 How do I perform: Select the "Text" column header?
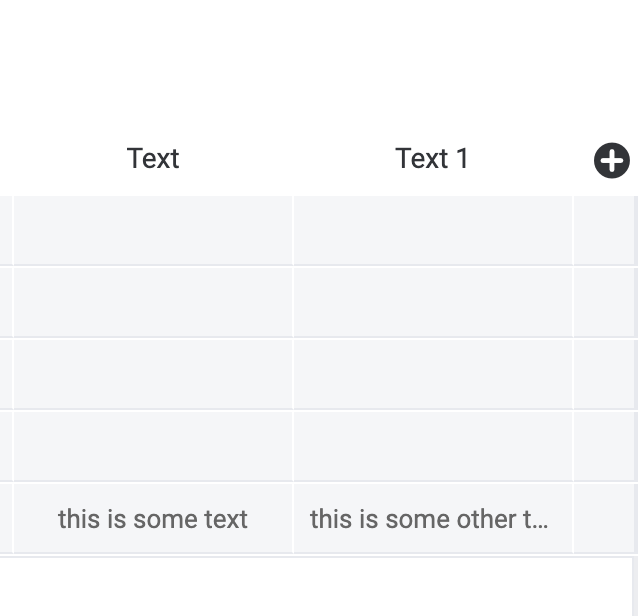click(x=153, y=158)
